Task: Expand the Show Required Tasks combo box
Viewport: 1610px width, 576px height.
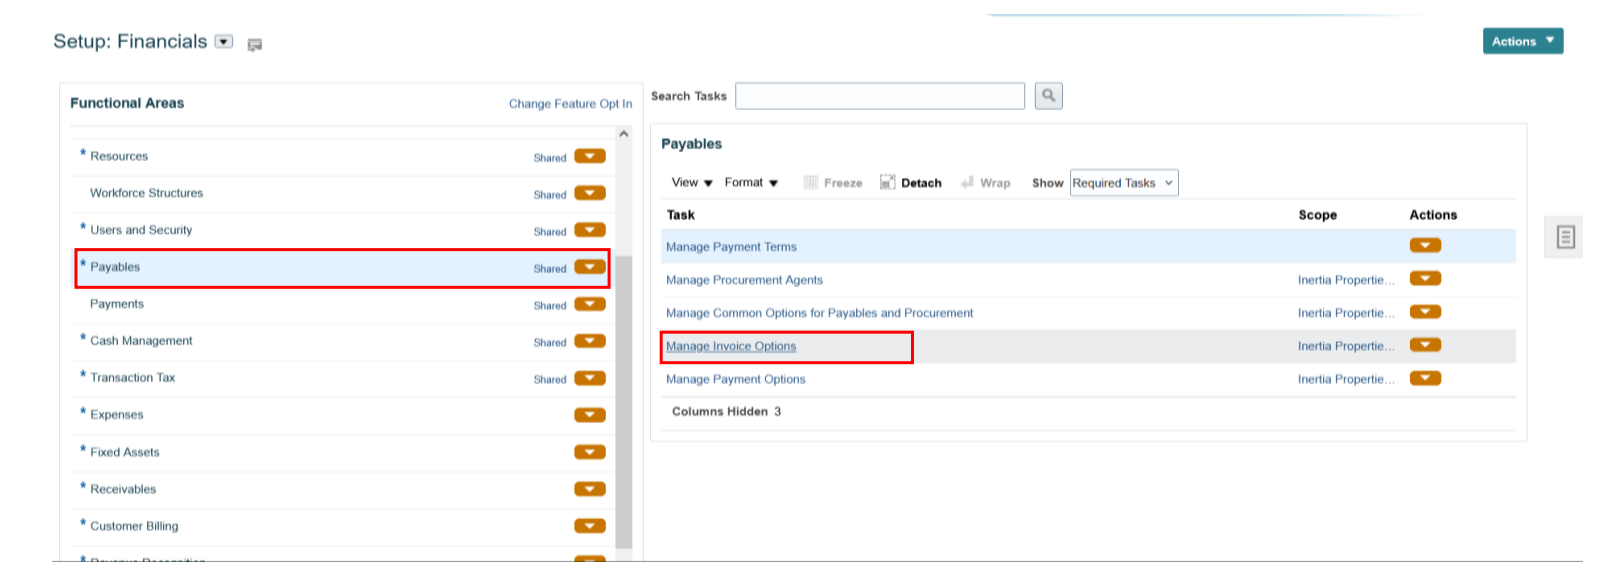Action: [x=1124, y=183]
